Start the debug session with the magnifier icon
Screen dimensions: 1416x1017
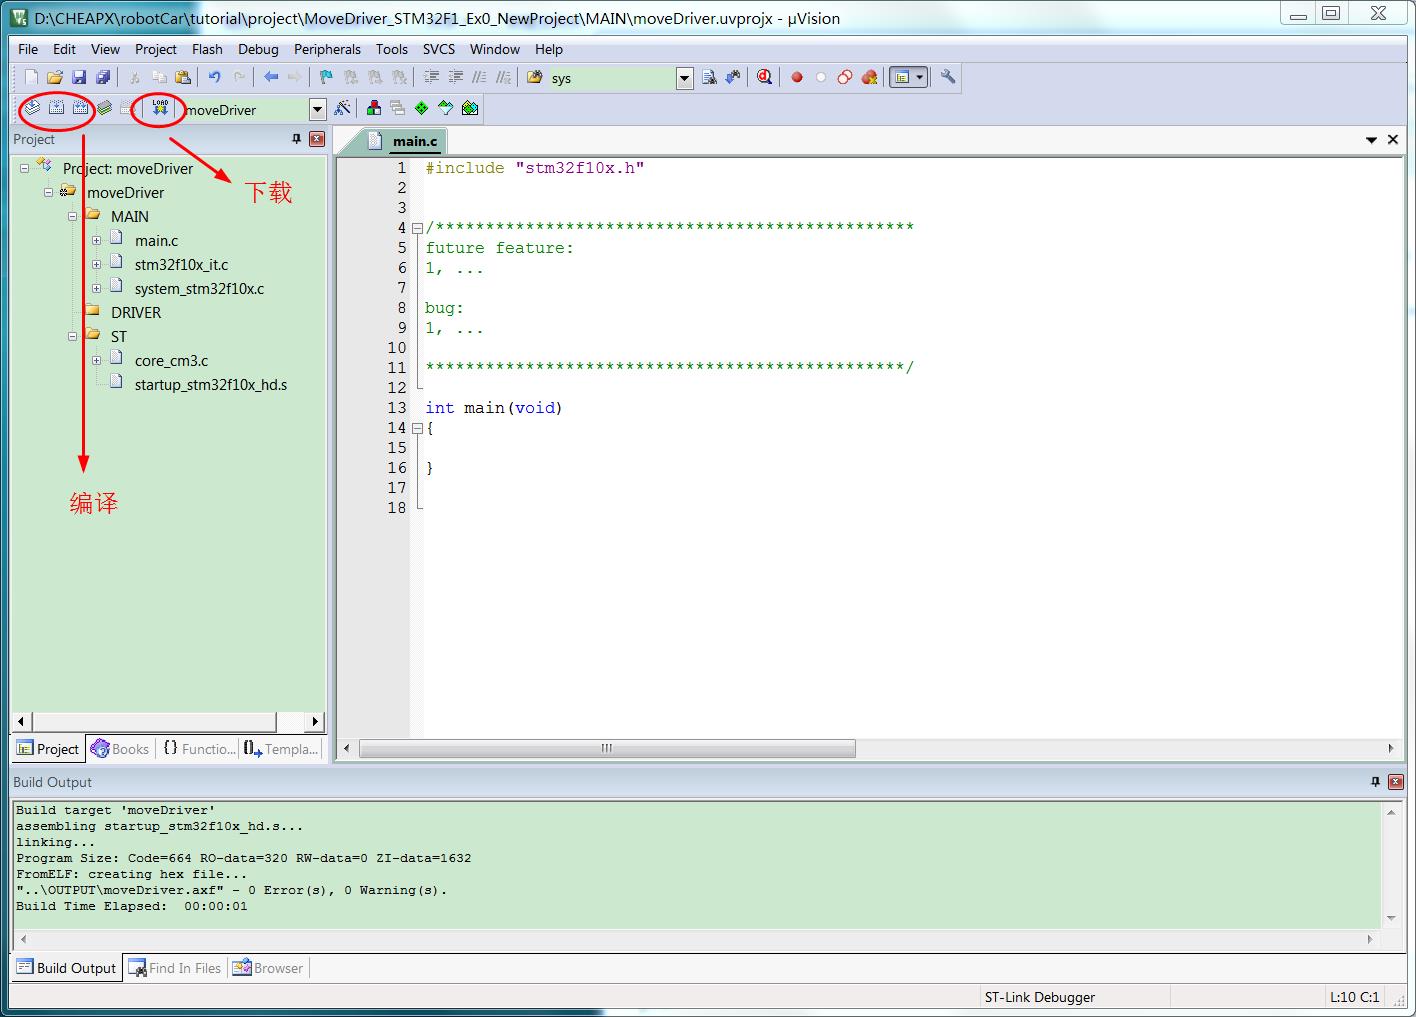765,77
